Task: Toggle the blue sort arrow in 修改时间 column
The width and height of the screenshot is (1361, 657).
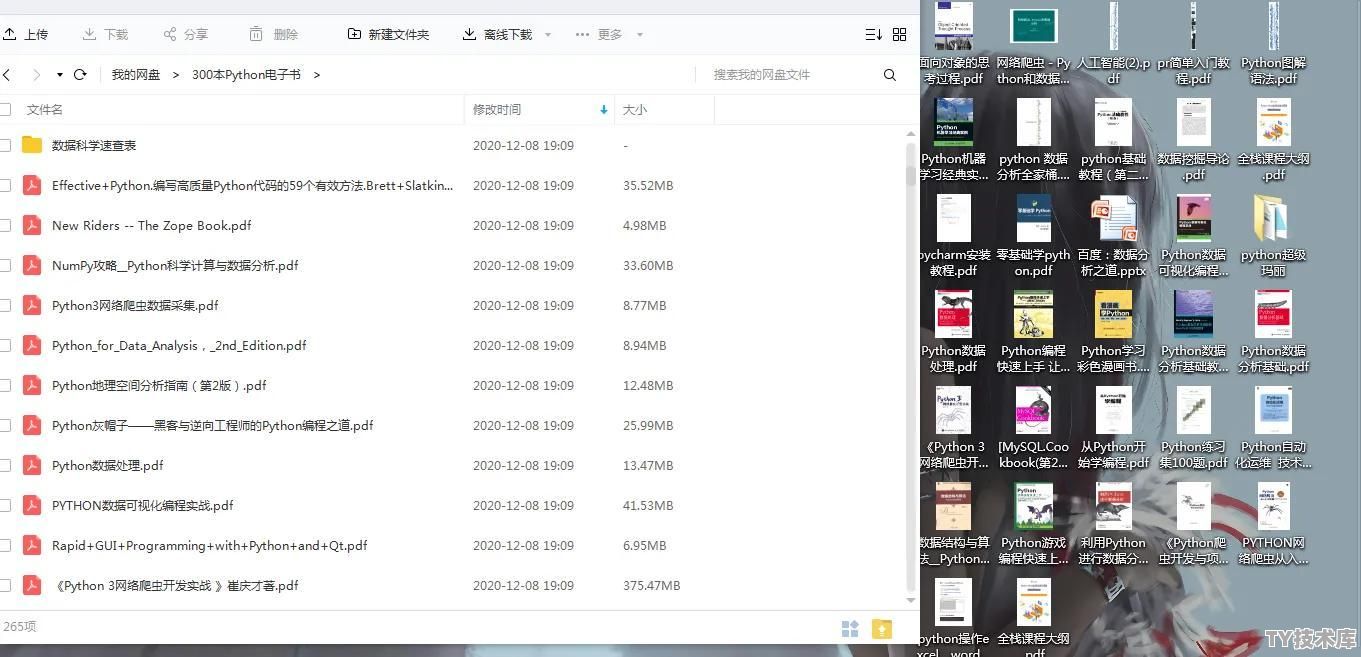Action: [604, 110]
